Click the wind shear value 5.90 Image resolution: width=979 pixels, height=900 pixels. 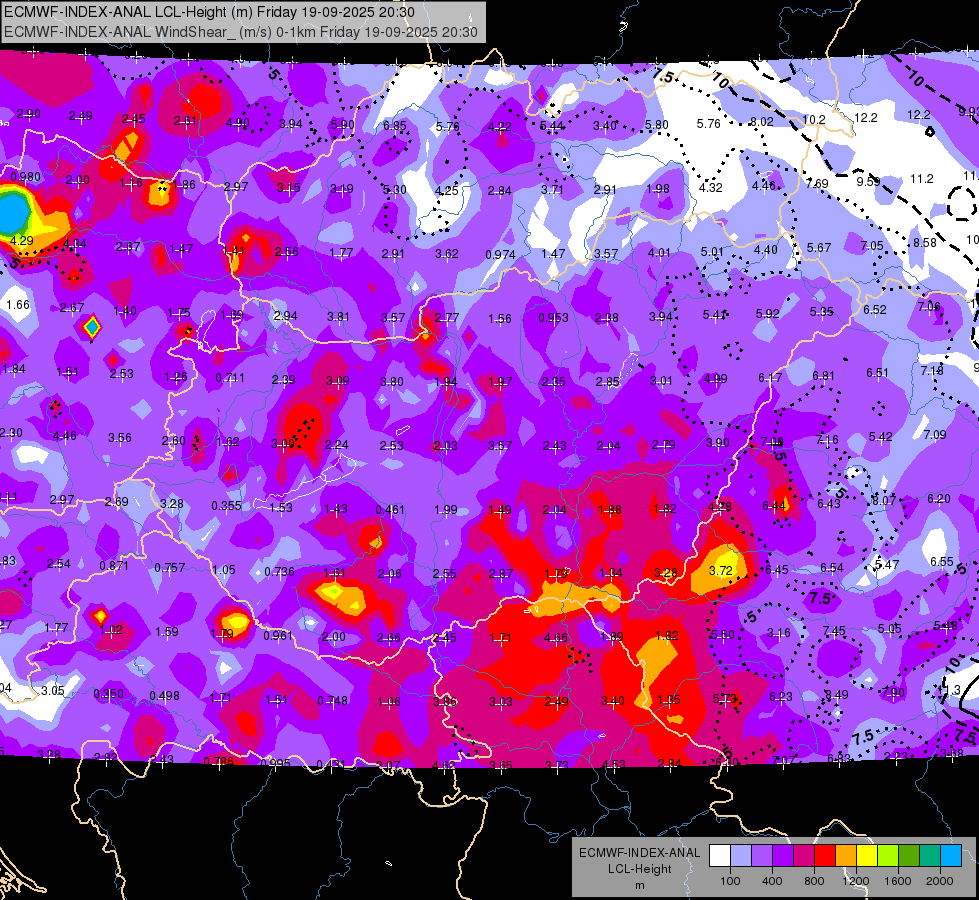343,124
